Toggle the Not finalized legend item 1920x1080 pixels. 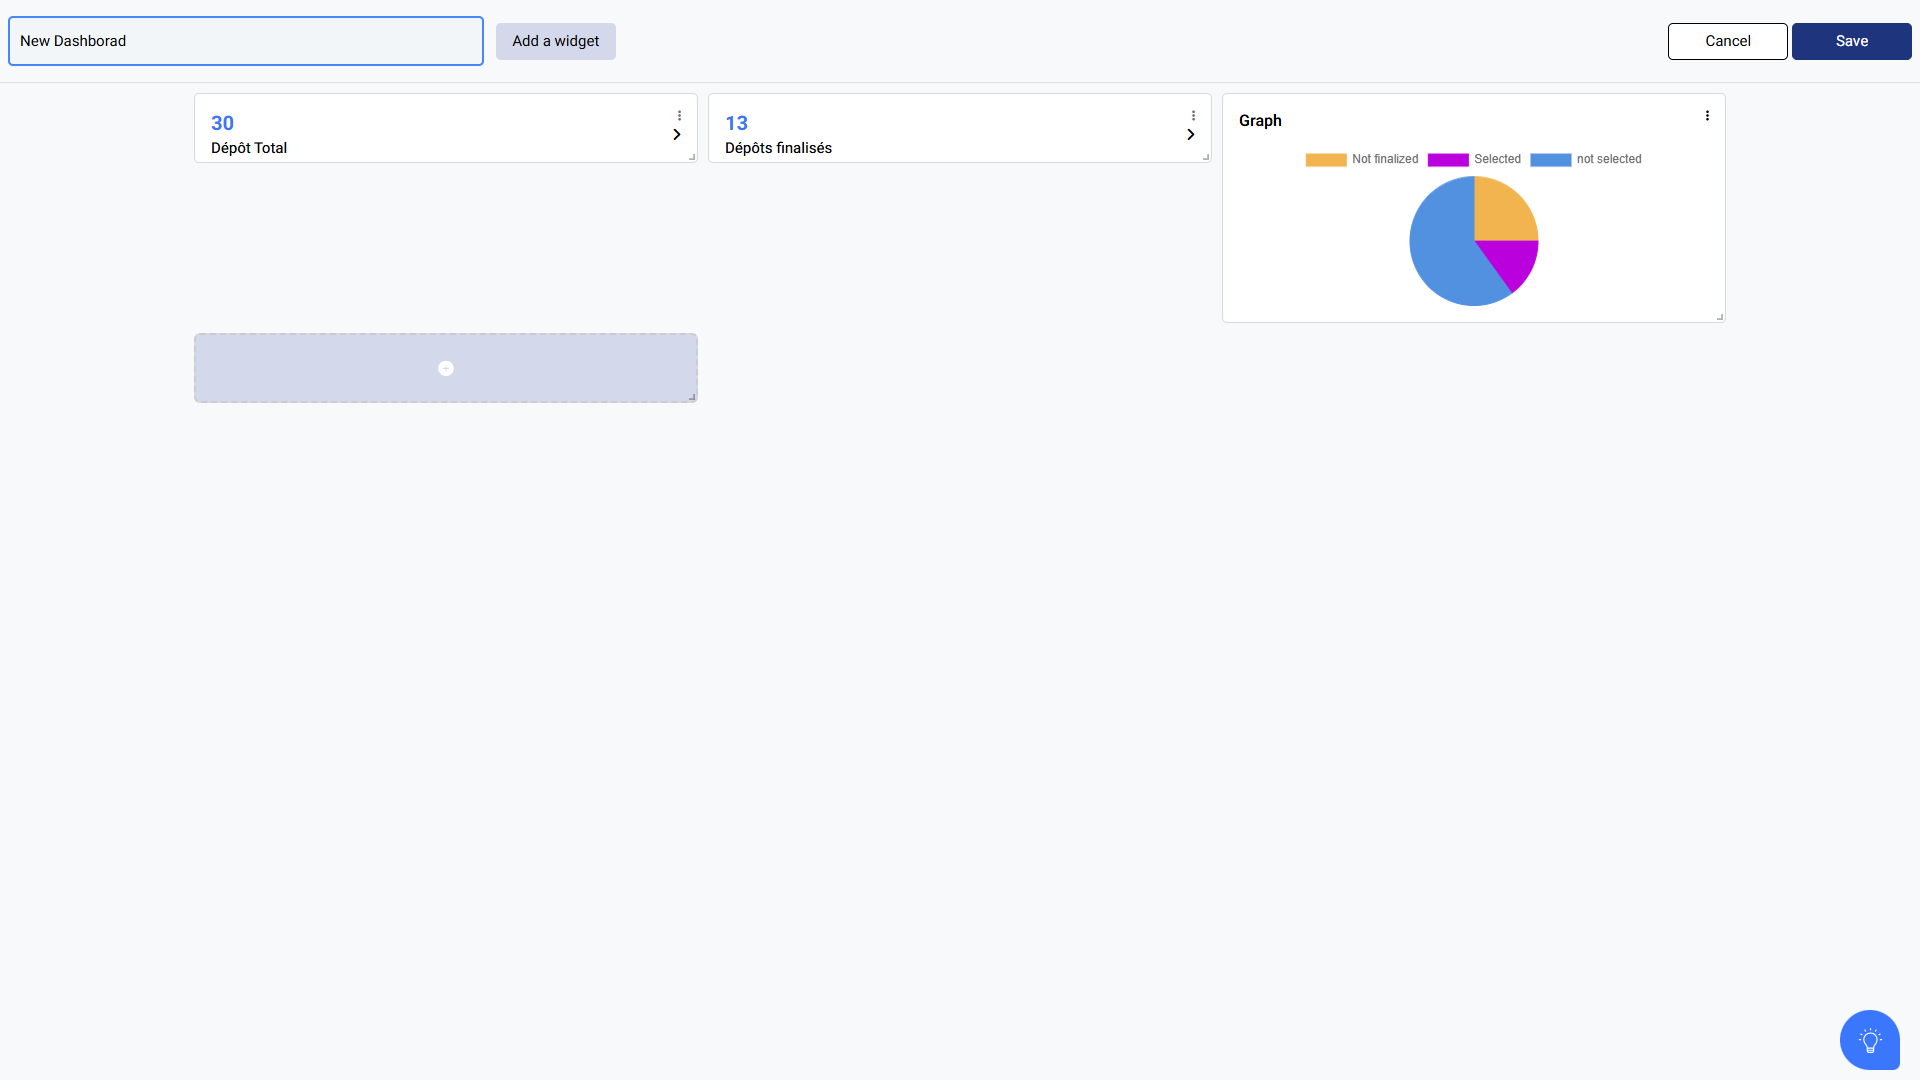coord(1362,160)
